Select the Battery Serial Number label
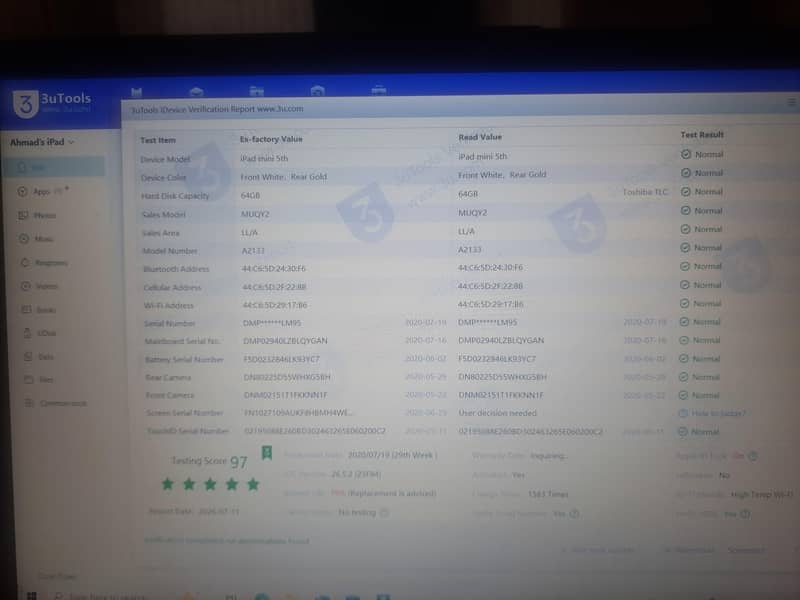The image size is (800, 600). (184, 360)
